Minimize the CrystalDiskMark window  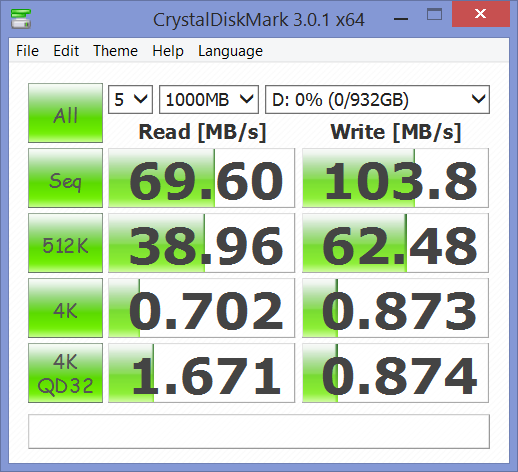401,19
